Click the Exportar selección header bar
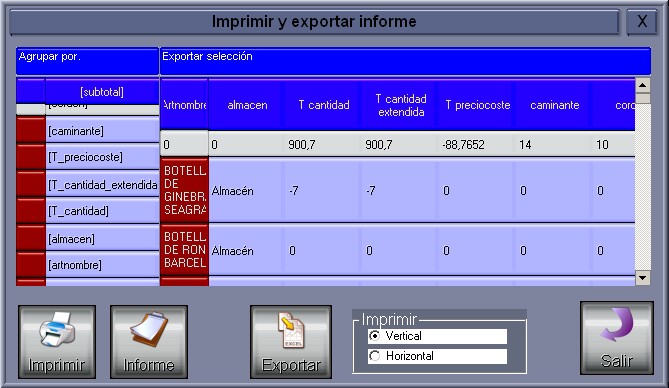This screenshot has height=388, width=669. [405, 61]
